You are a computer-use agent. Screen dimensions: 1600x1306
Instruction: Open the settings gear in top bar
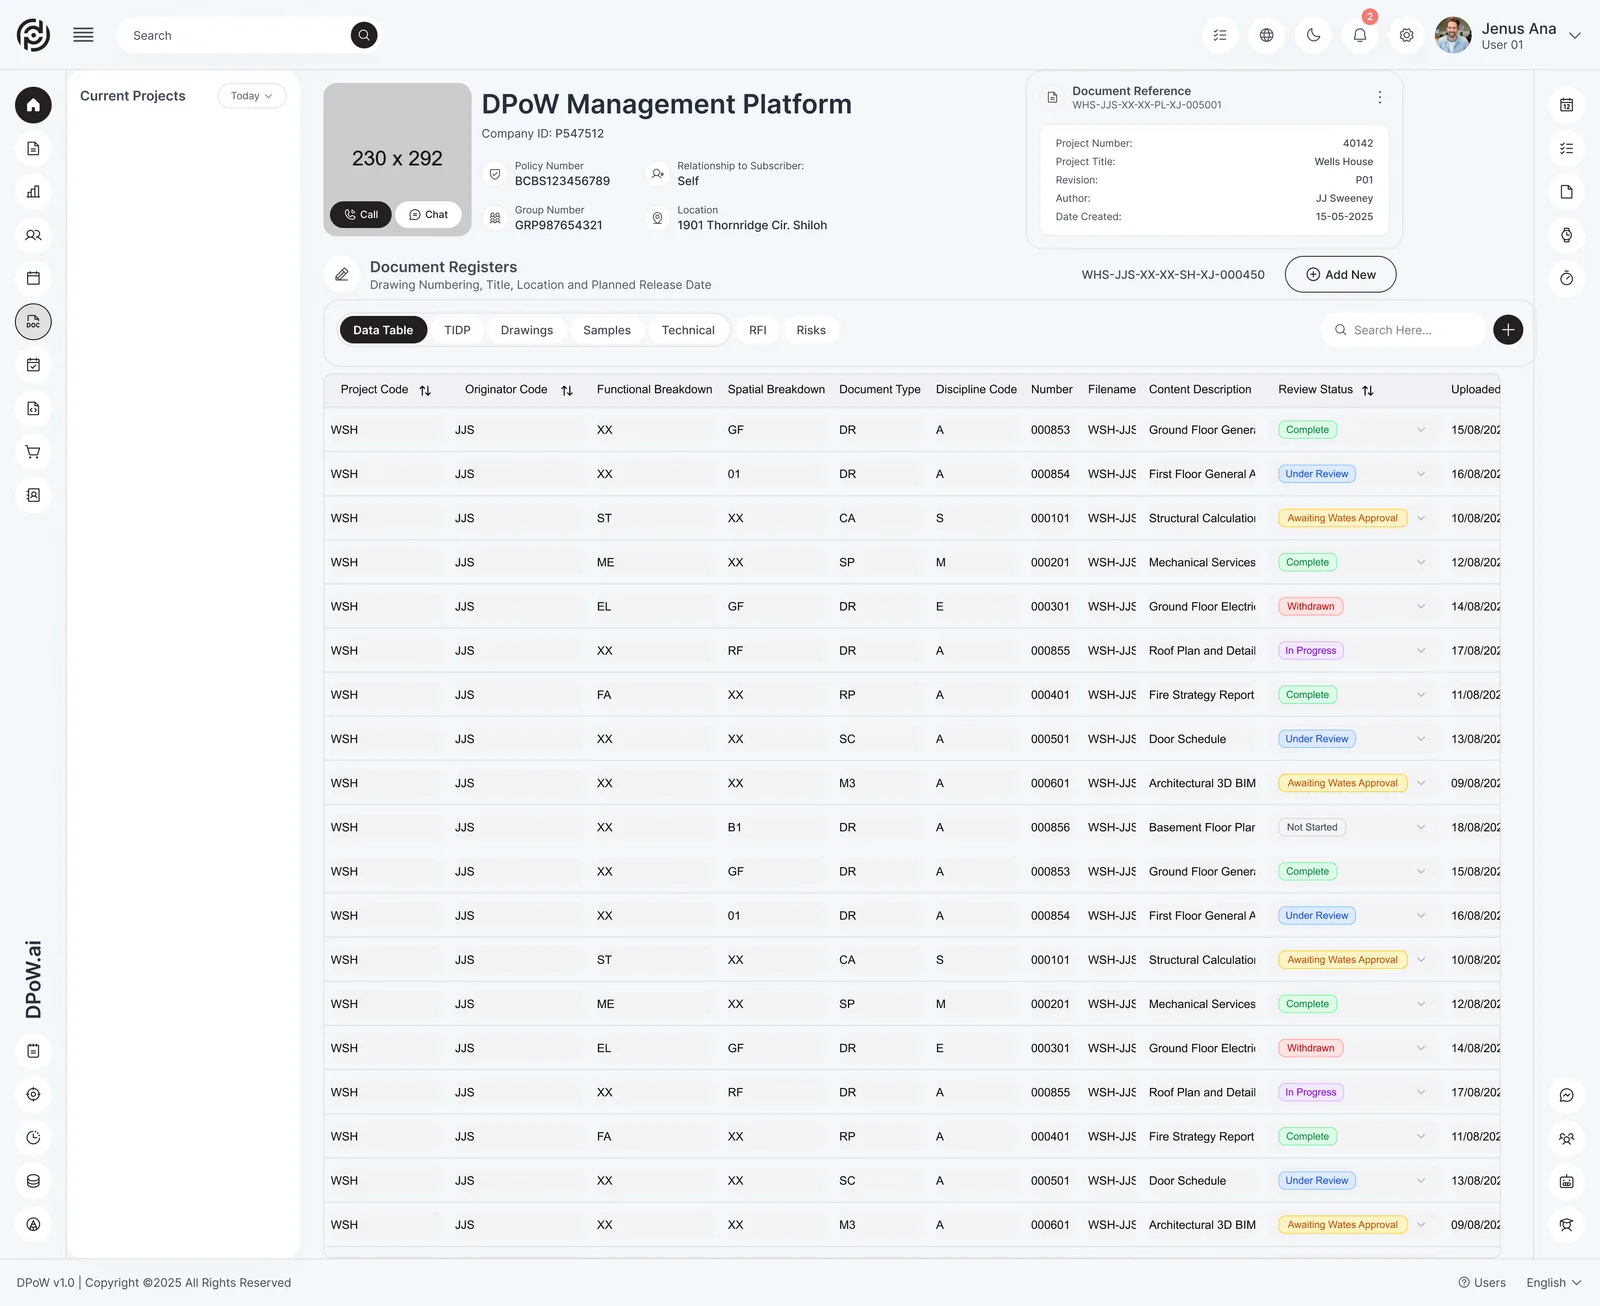click(x=1407, y=35)
